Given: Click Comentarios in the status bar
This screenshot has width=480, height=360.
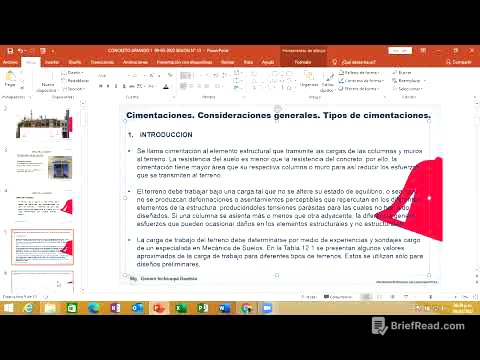Looking at the screenshot, I should point(338,296).
